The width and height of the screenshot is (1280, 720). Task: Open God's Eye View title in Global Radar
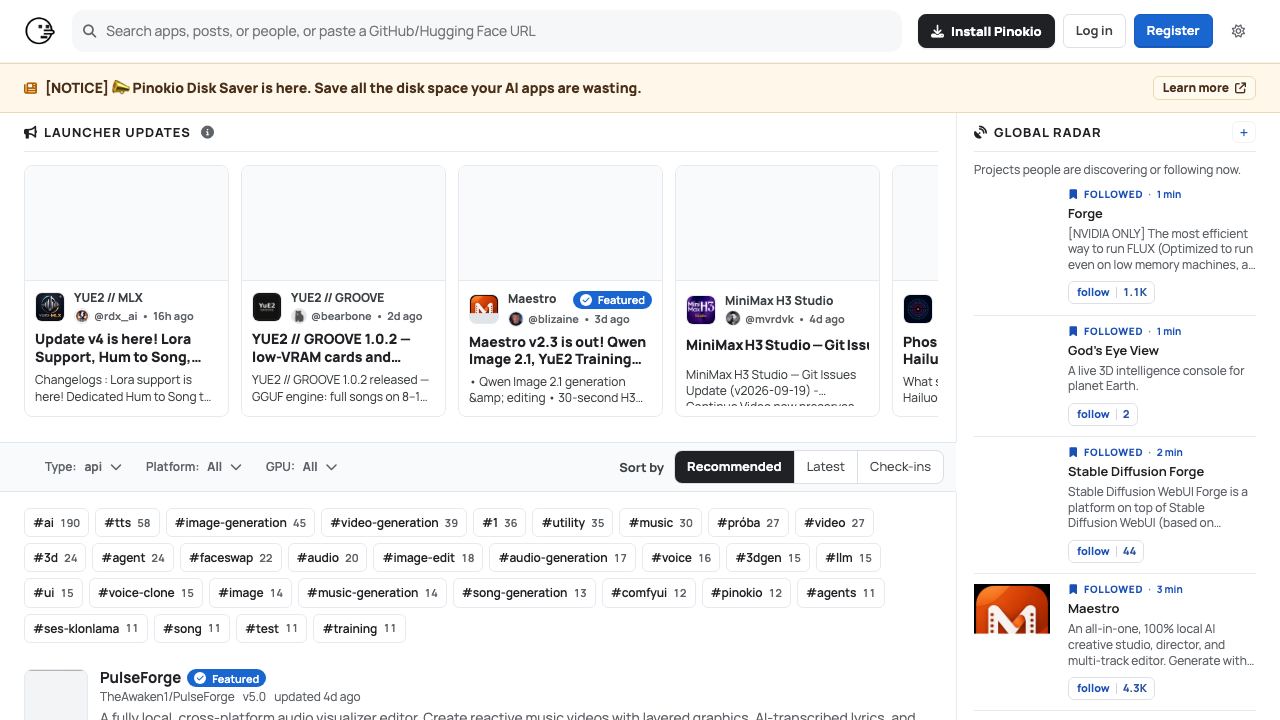1113,351
